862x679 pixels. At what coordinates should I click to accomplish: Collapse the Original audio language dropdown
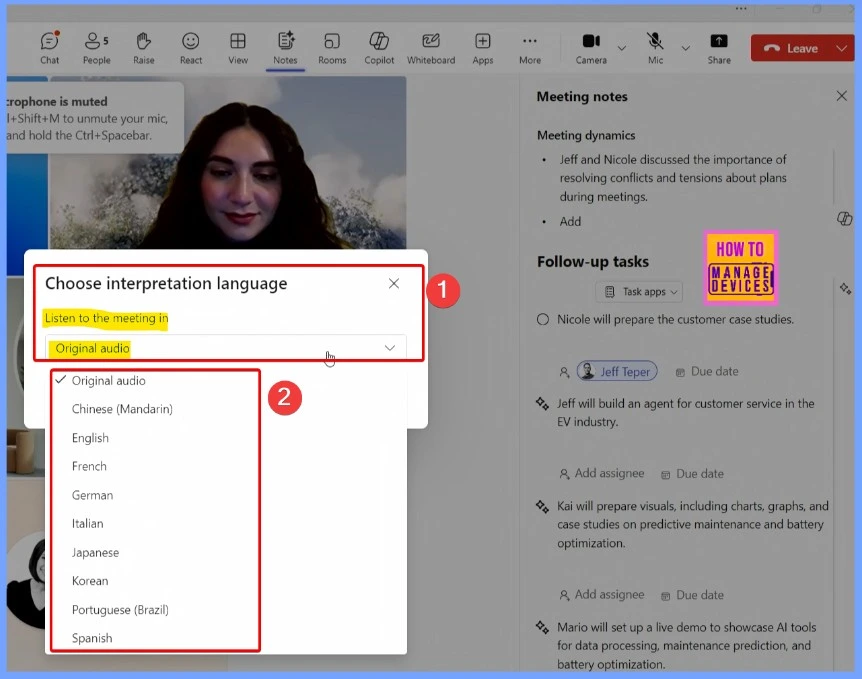pos(225,348)
